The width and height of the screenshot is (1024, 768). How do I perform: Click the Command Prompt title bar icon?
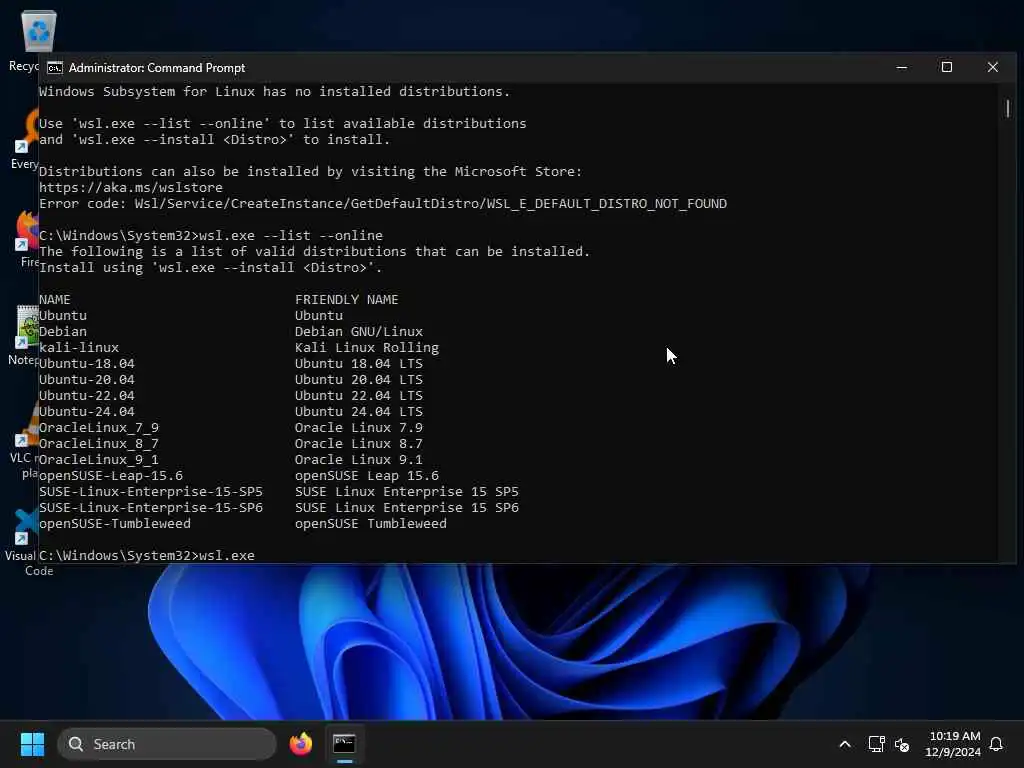click(55, 68)
